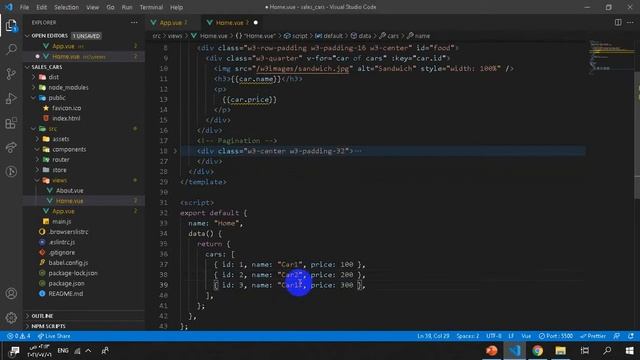The height and width of the screenshot is (360, 640).
Task: Open the Live Share activity bar icon
Action: (x=11, y=147)
